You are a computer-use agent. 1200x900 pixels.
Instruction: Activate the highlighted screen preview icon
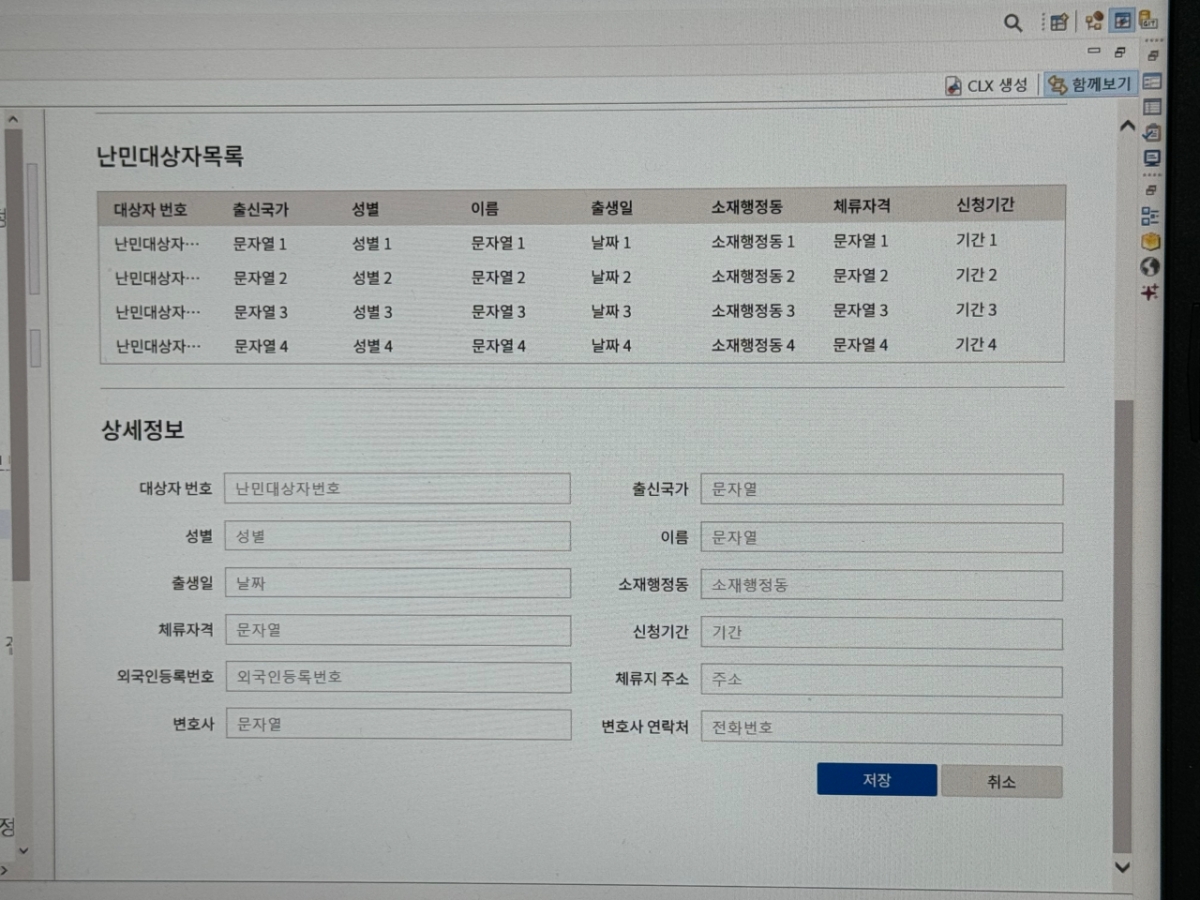click(1122, 21)
